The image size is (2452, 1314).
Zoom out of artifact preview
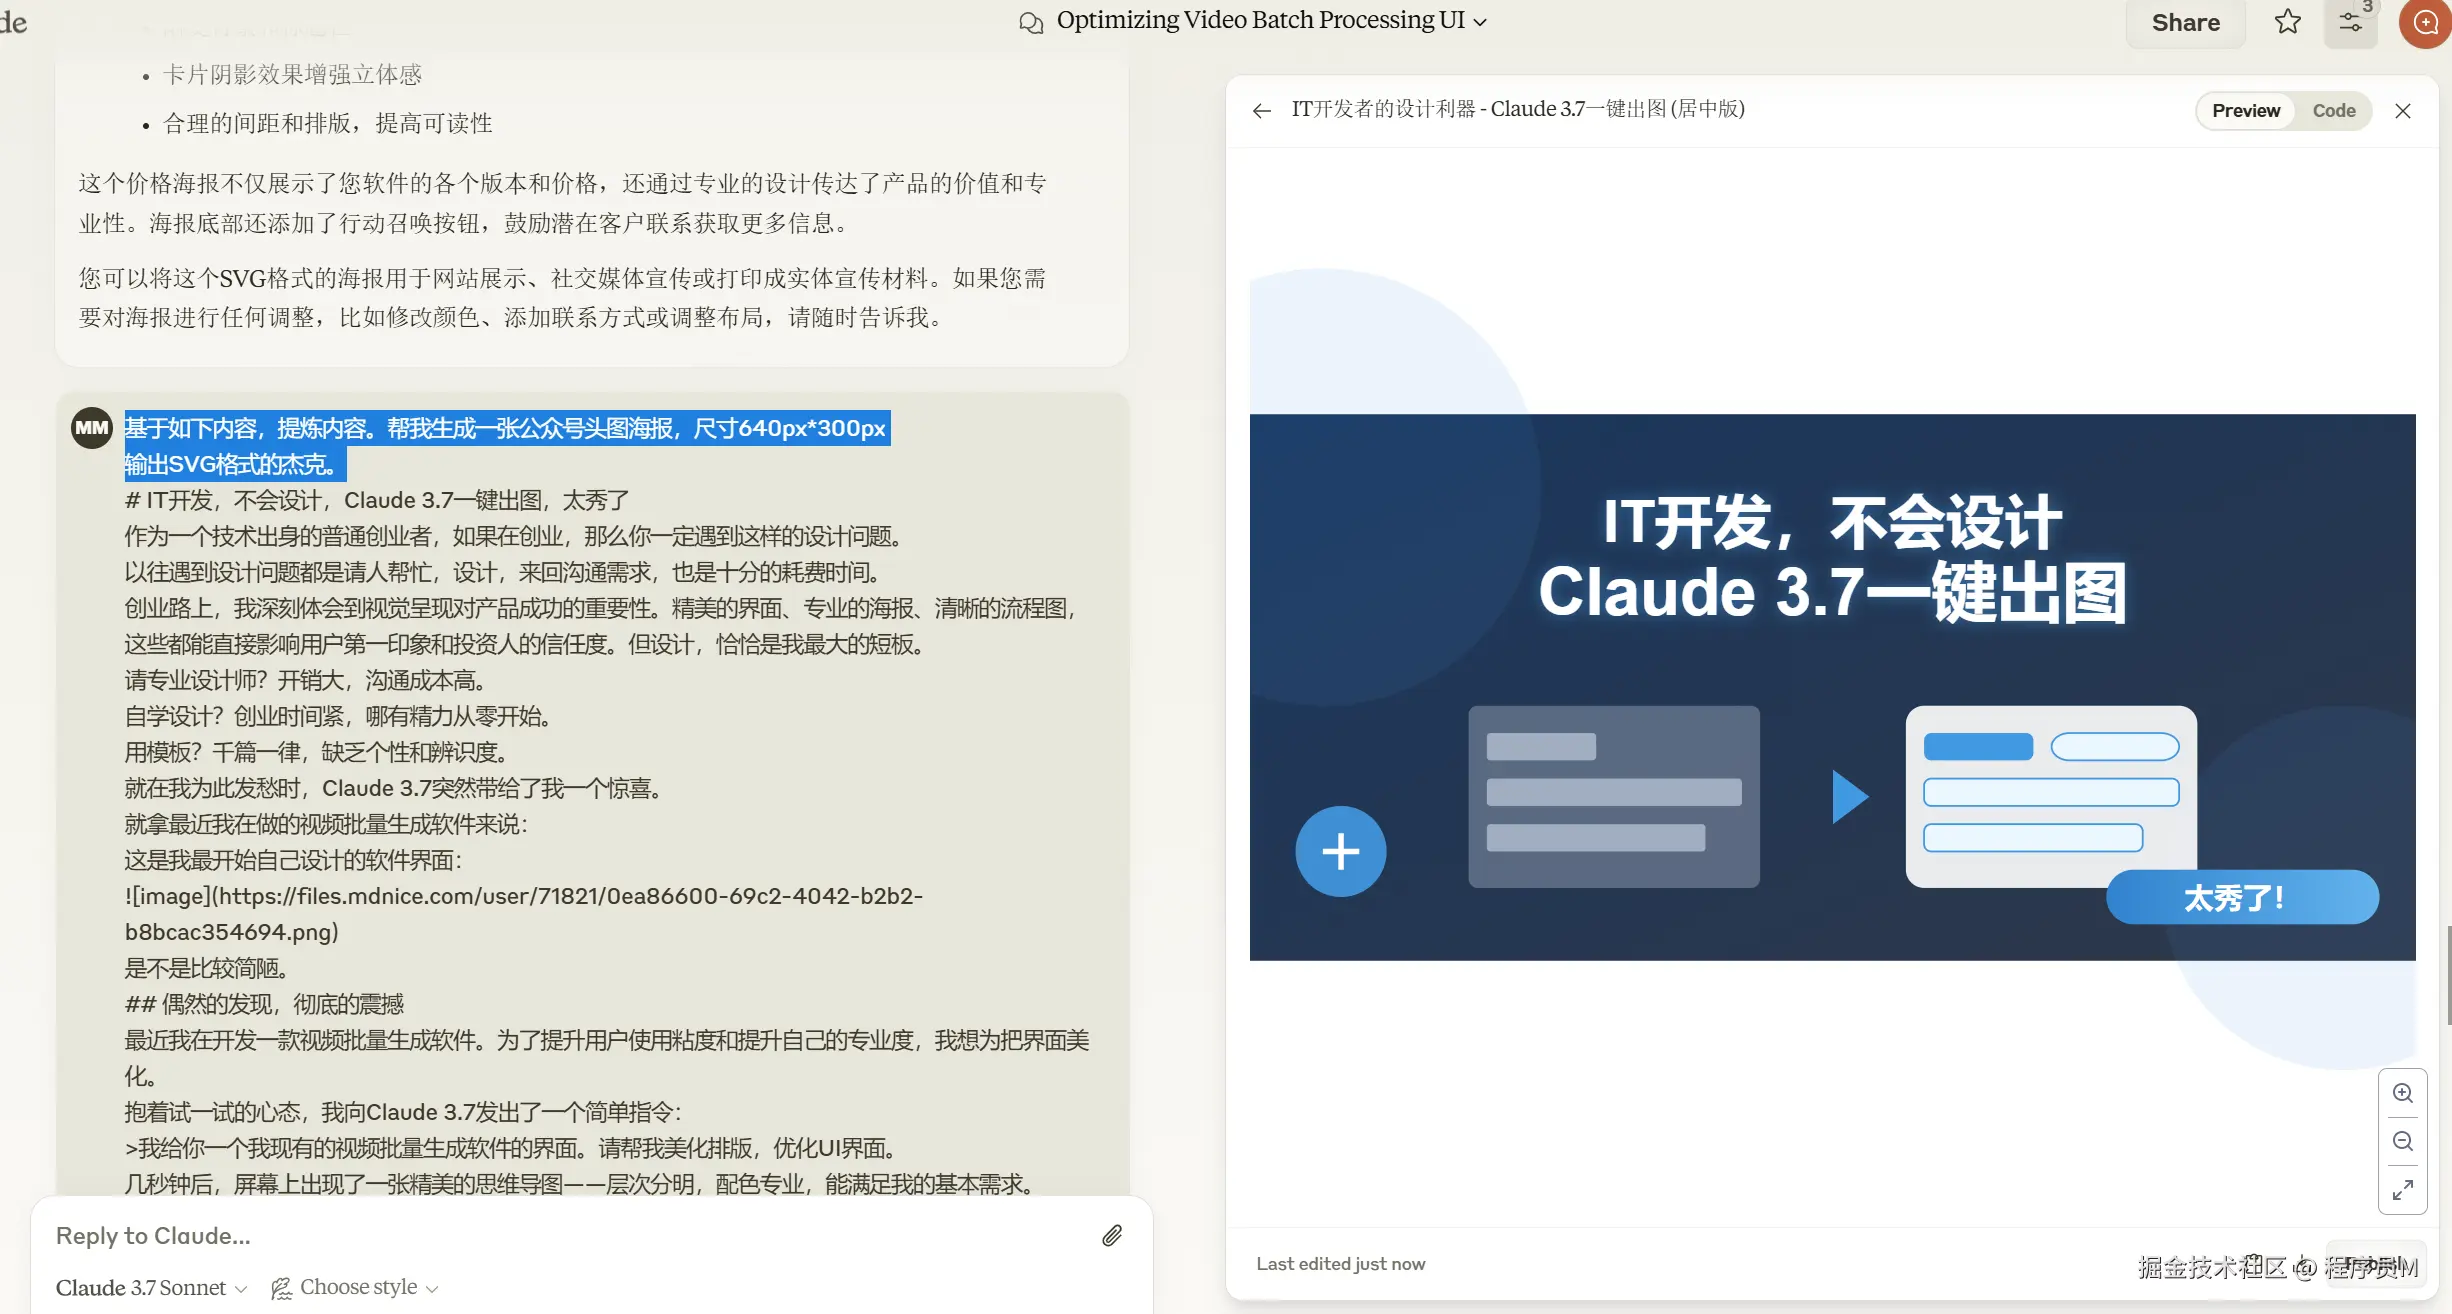[2402, 1141]
